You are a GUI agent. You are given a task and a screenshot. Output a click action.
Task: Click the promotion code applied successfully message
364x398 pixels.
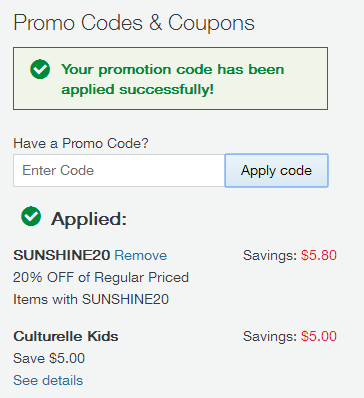173,79
